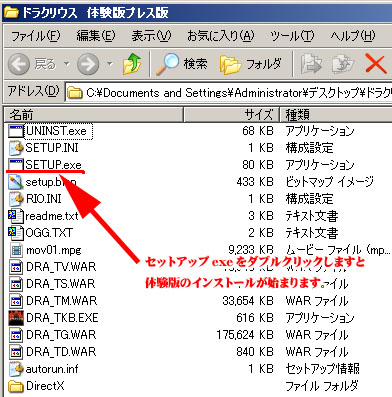Click the SETUP.INI file name
Image resolution: width=392 pixels, height=397 pixels.
pyautogui.click(x=52, y=148)
